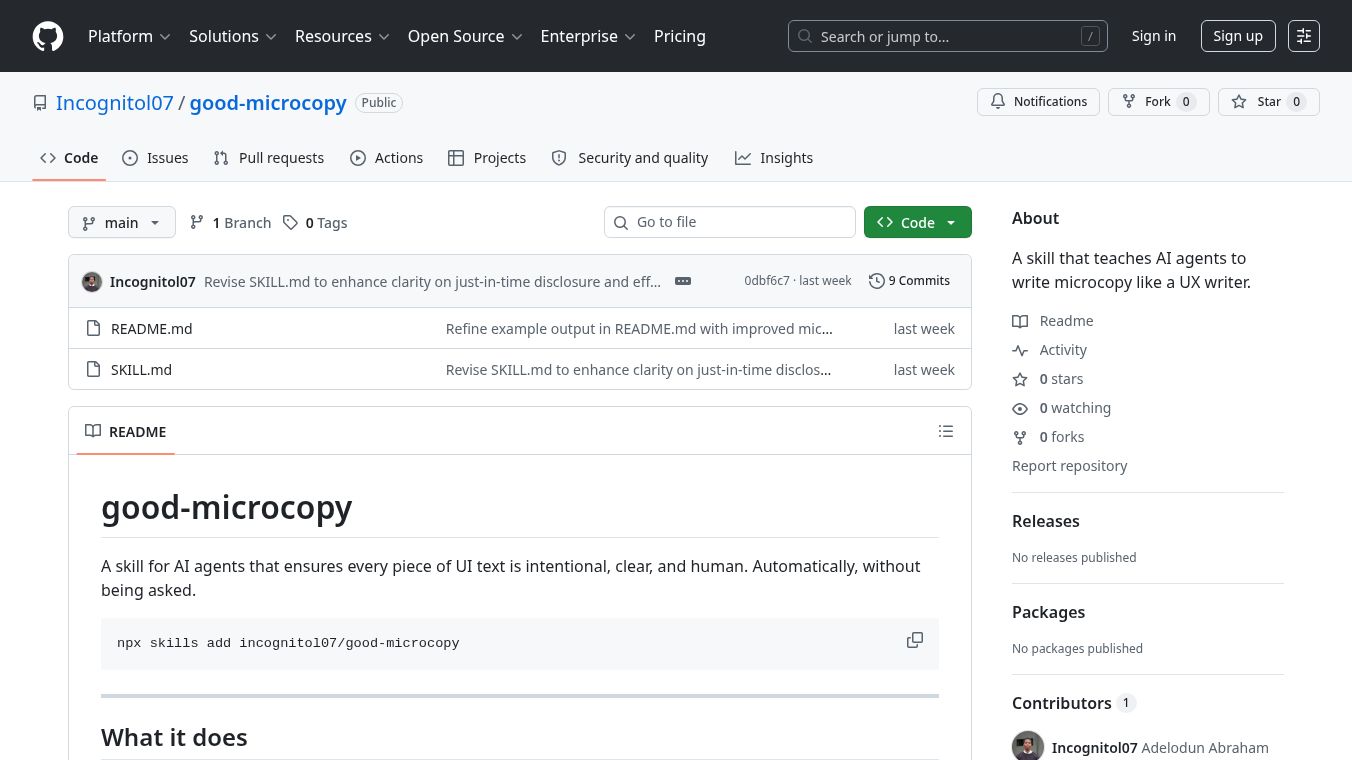The height and width of the screenshot is (760, 1352).
Task: Switch to the Pull requests tab
Action: coord(269,158)
